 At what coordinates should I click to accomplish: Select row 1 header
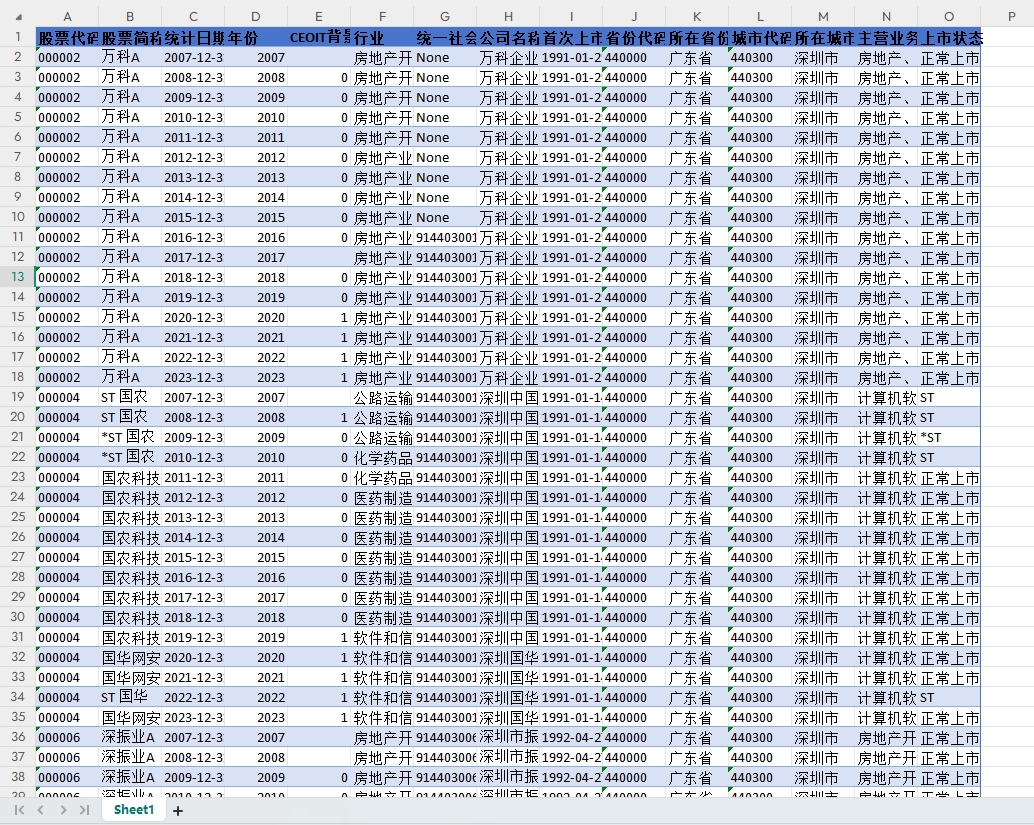click(18, 37)
